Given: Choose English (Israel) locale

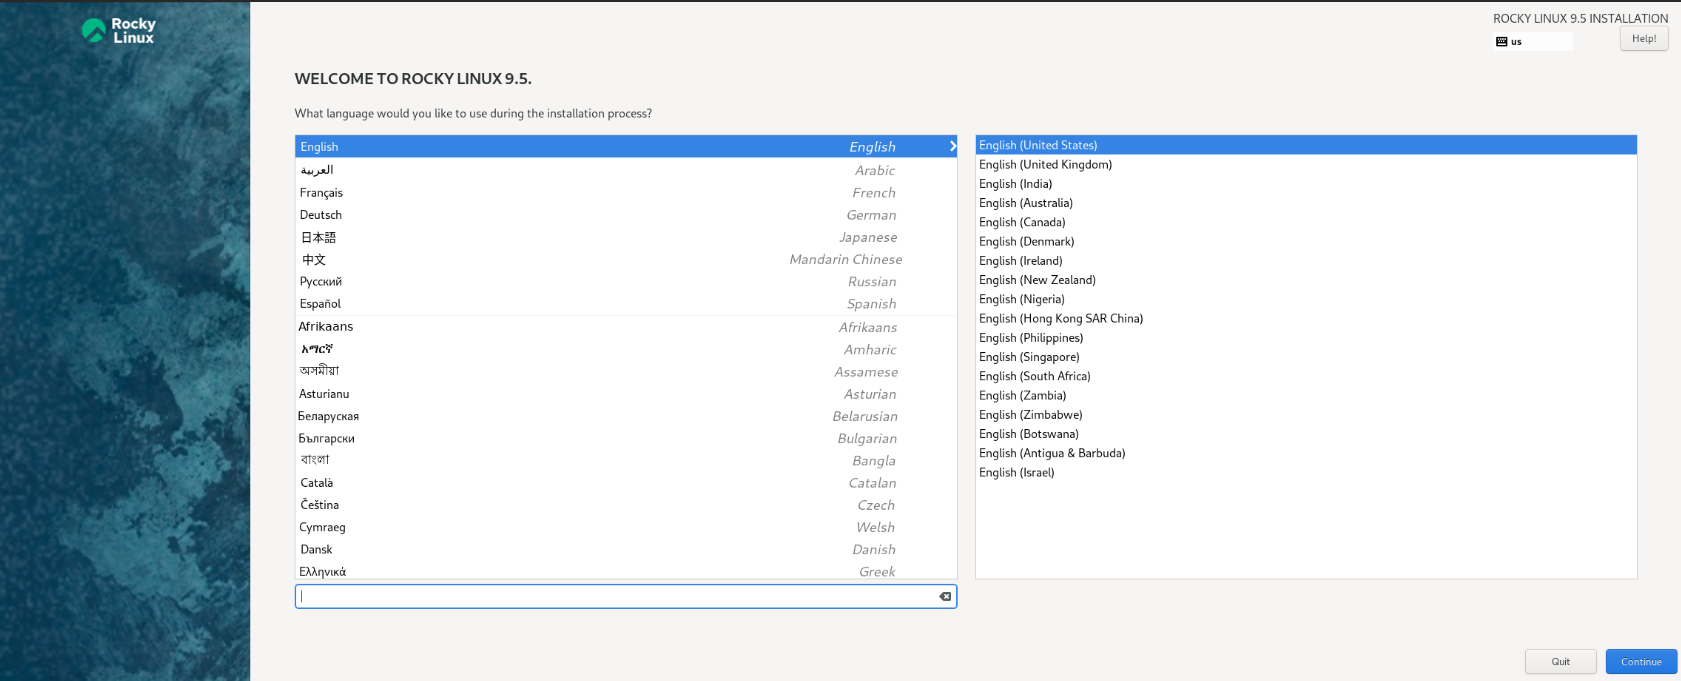Looking at the screenshot, I should 1306,472.
